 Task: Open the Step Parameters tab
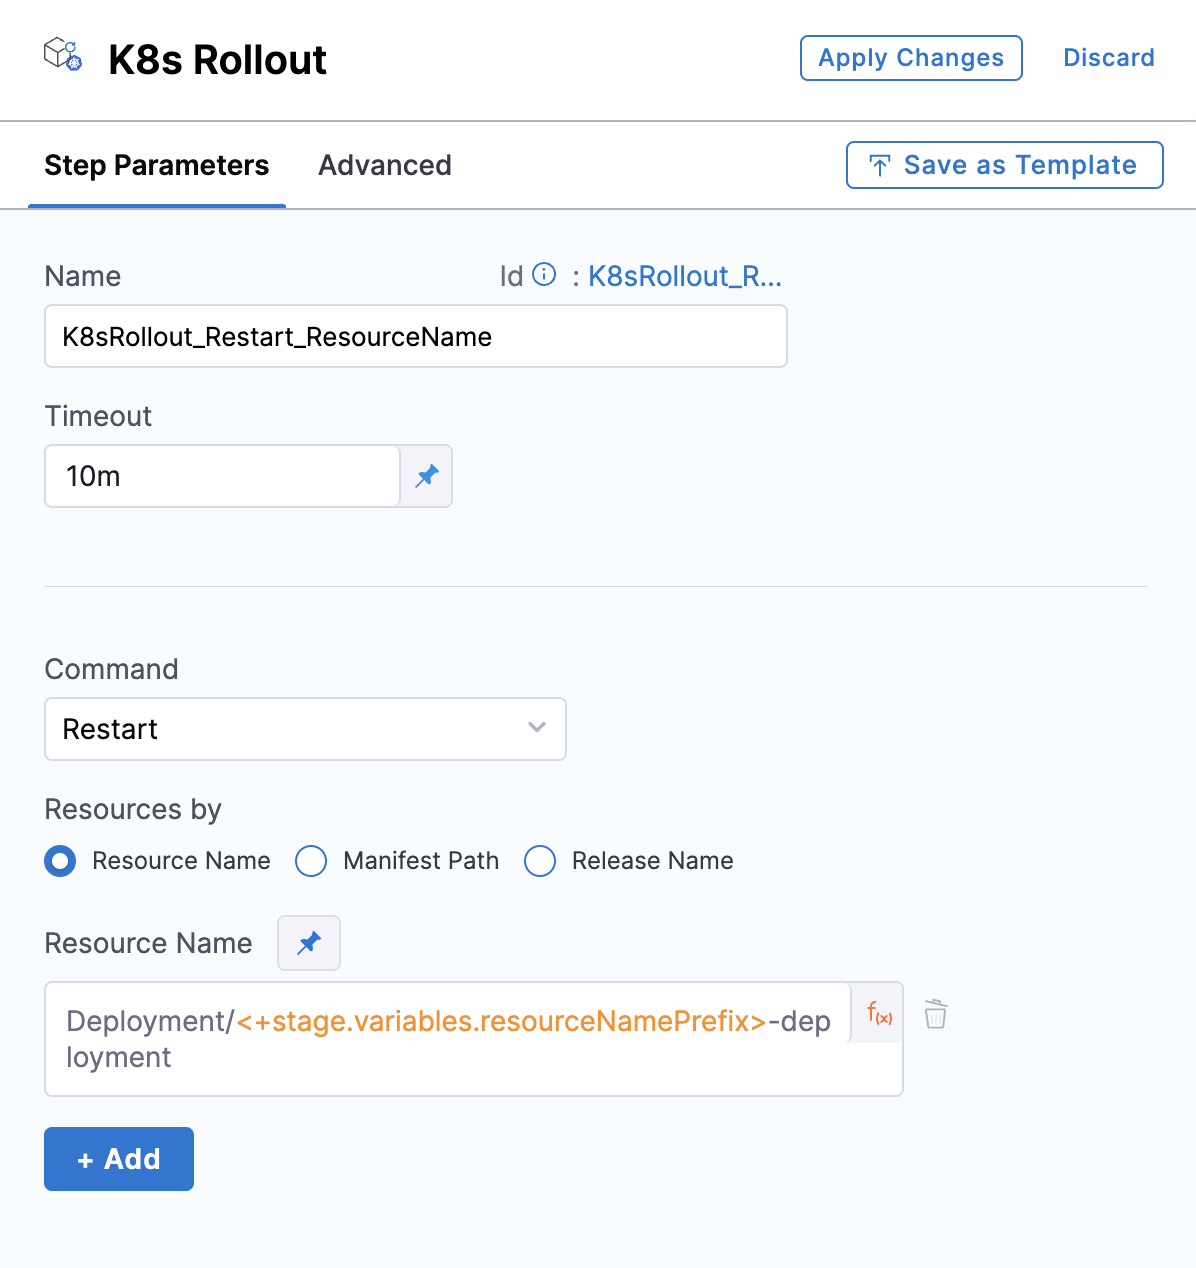(157, 165)
